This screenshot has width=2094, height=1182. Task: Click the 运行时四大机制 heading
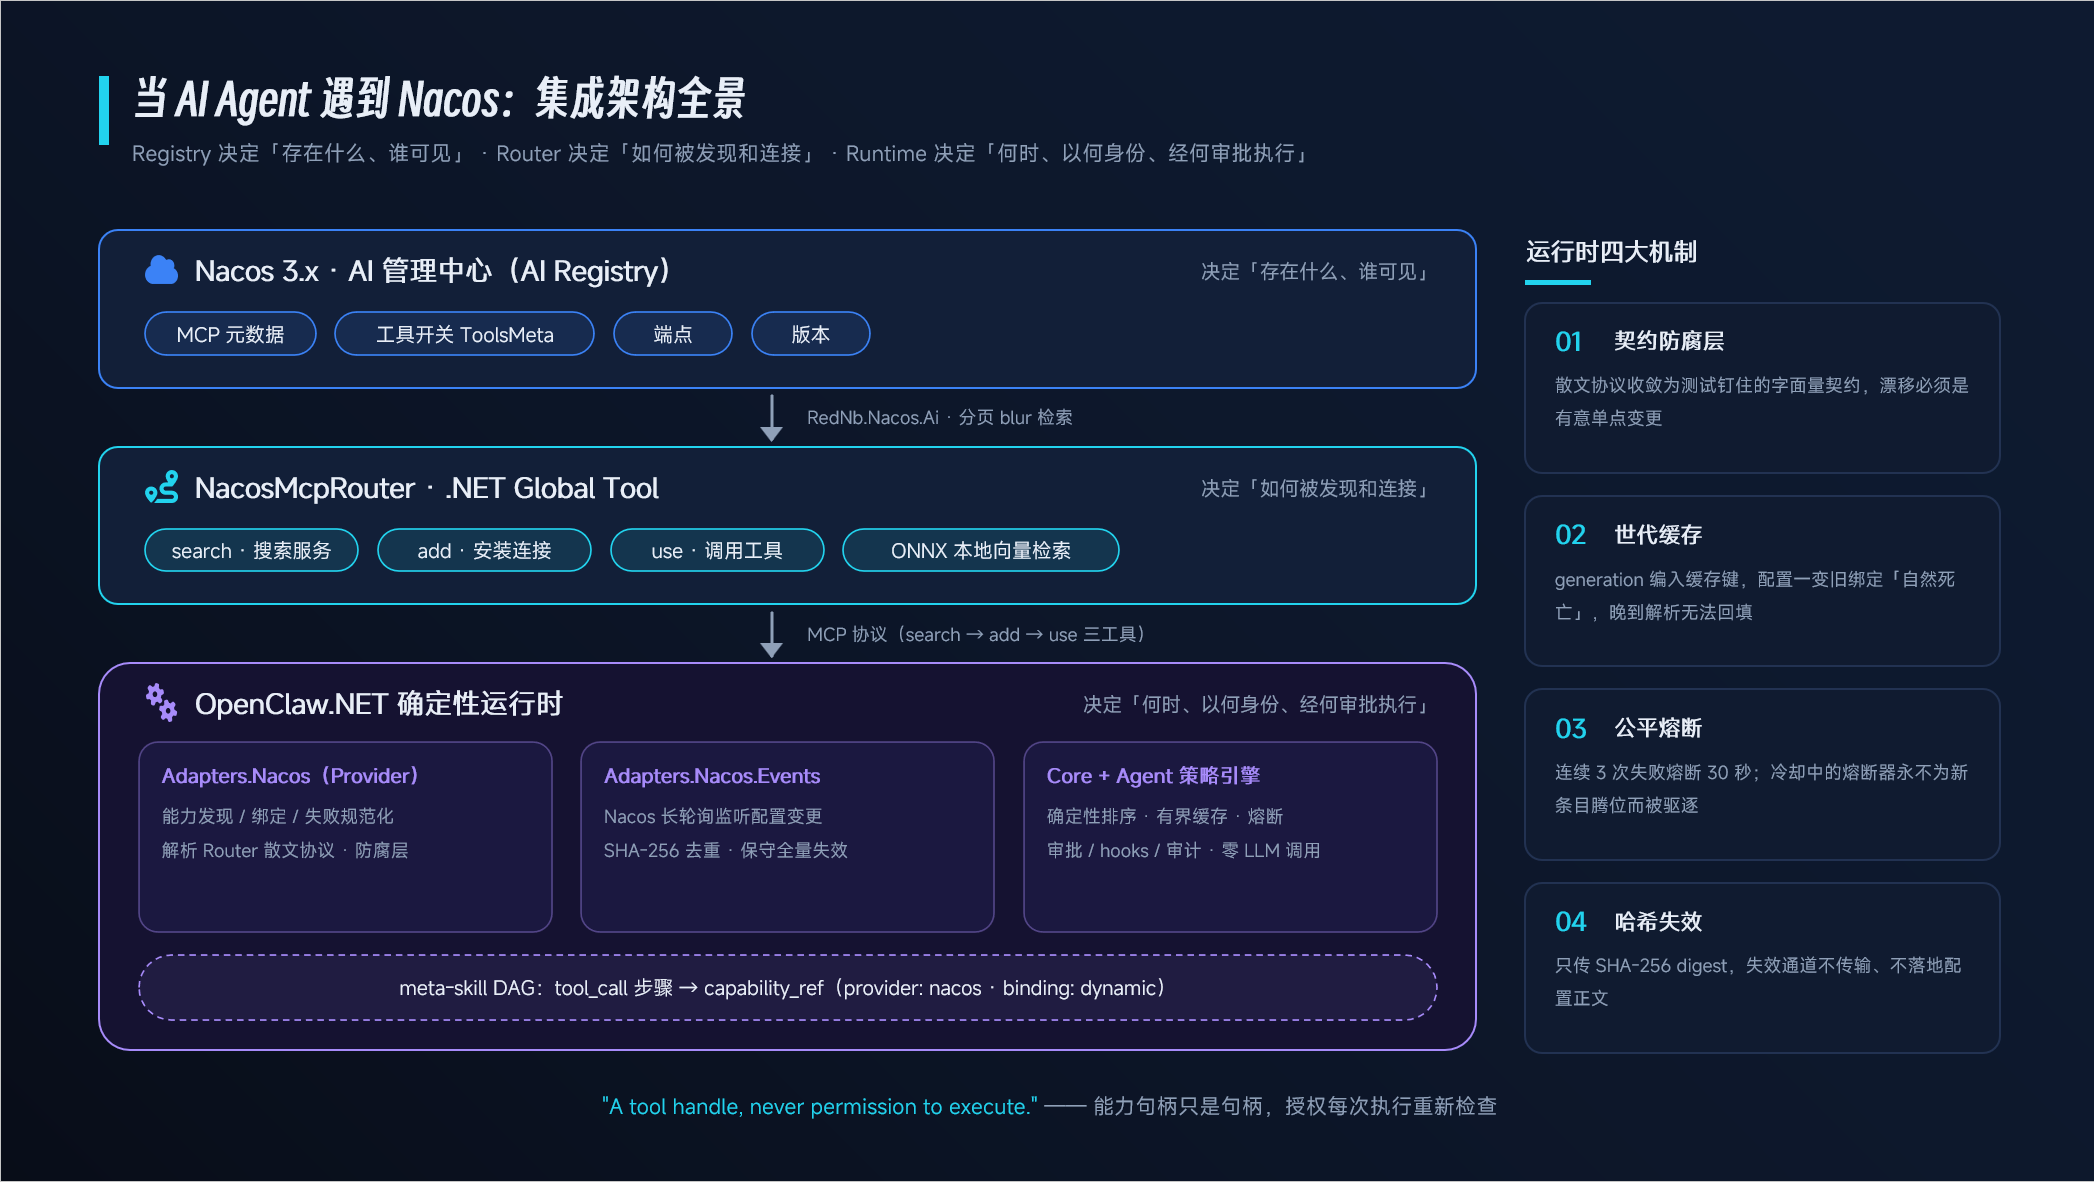[1611, 252]
